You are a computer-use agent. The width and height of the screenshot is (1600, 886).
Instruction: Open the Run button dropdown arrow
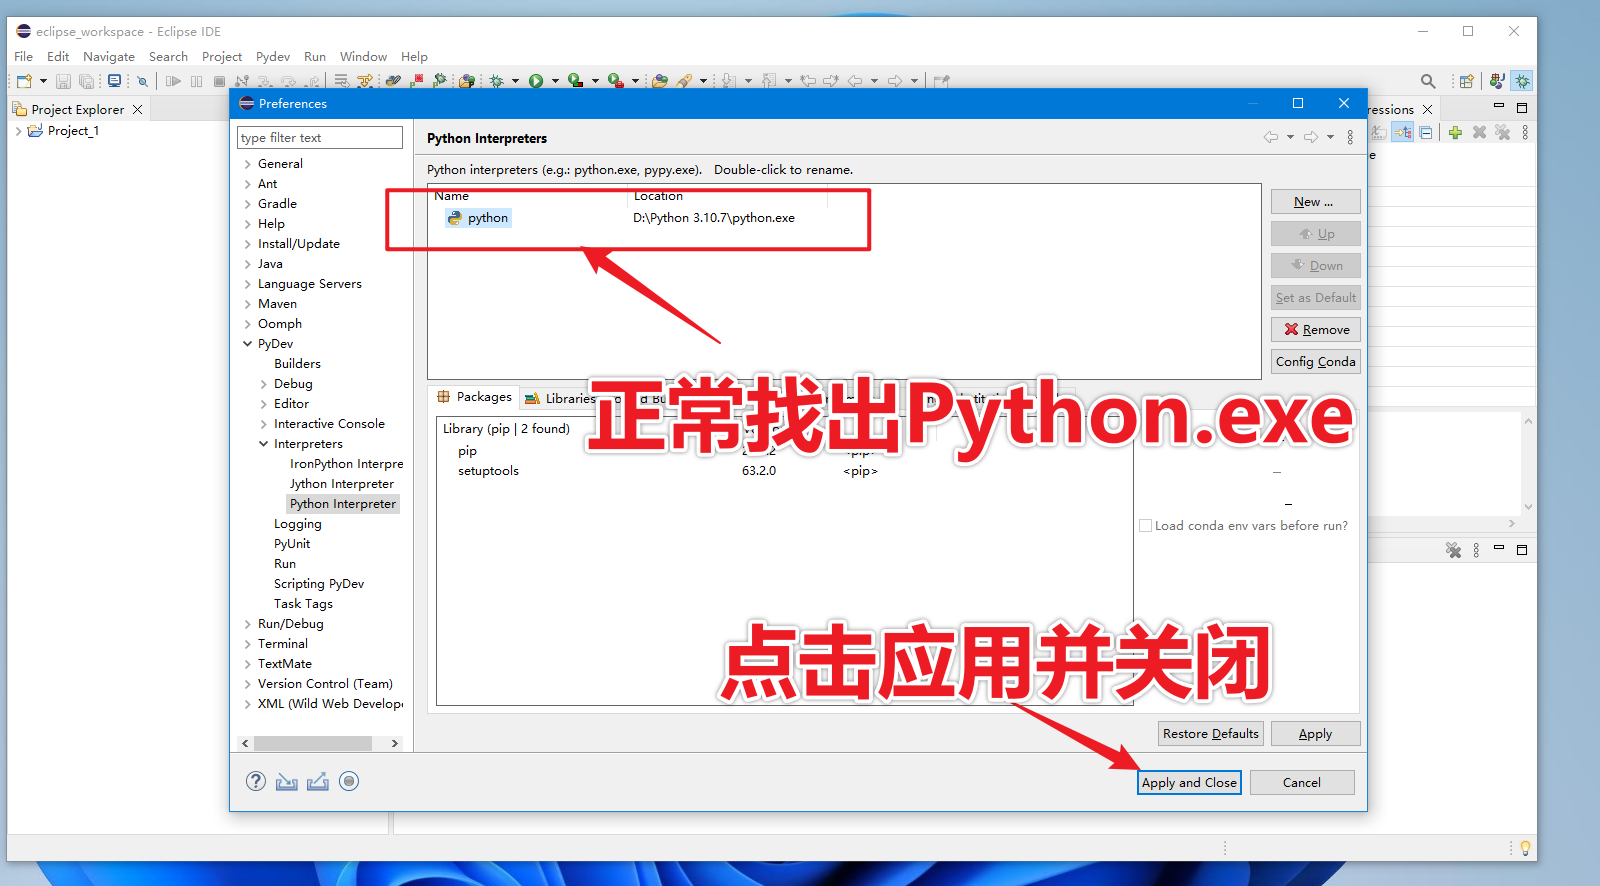click(x=555, y=81)
